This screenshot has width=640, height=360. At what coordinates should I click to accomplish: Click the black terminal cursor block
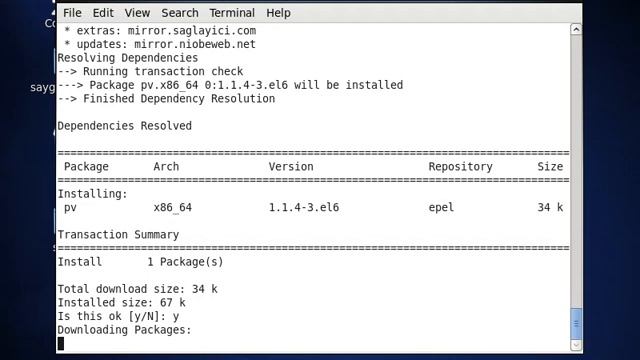click(61, 344)
